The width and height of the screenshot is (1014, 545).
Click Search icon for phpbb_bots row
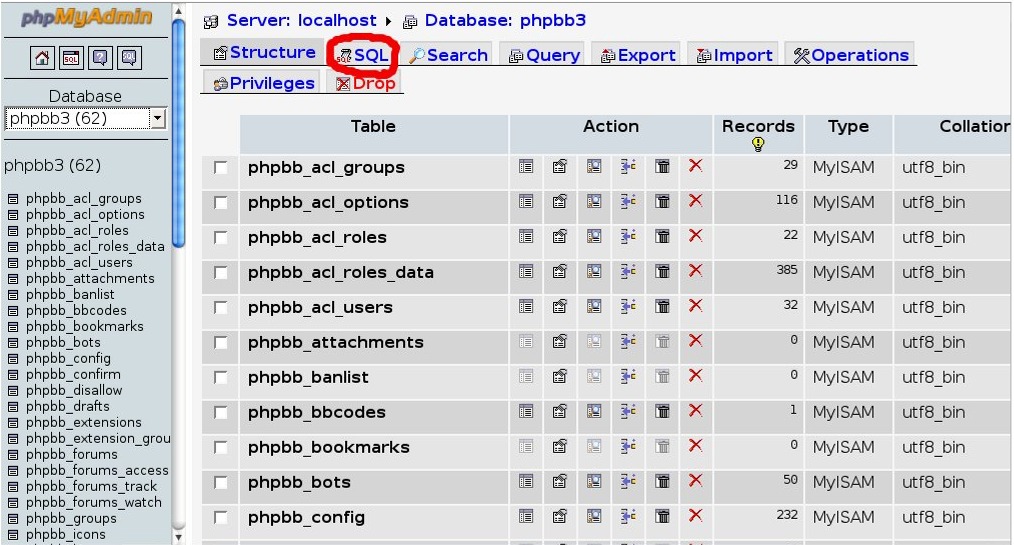click(x=594, y=481)
